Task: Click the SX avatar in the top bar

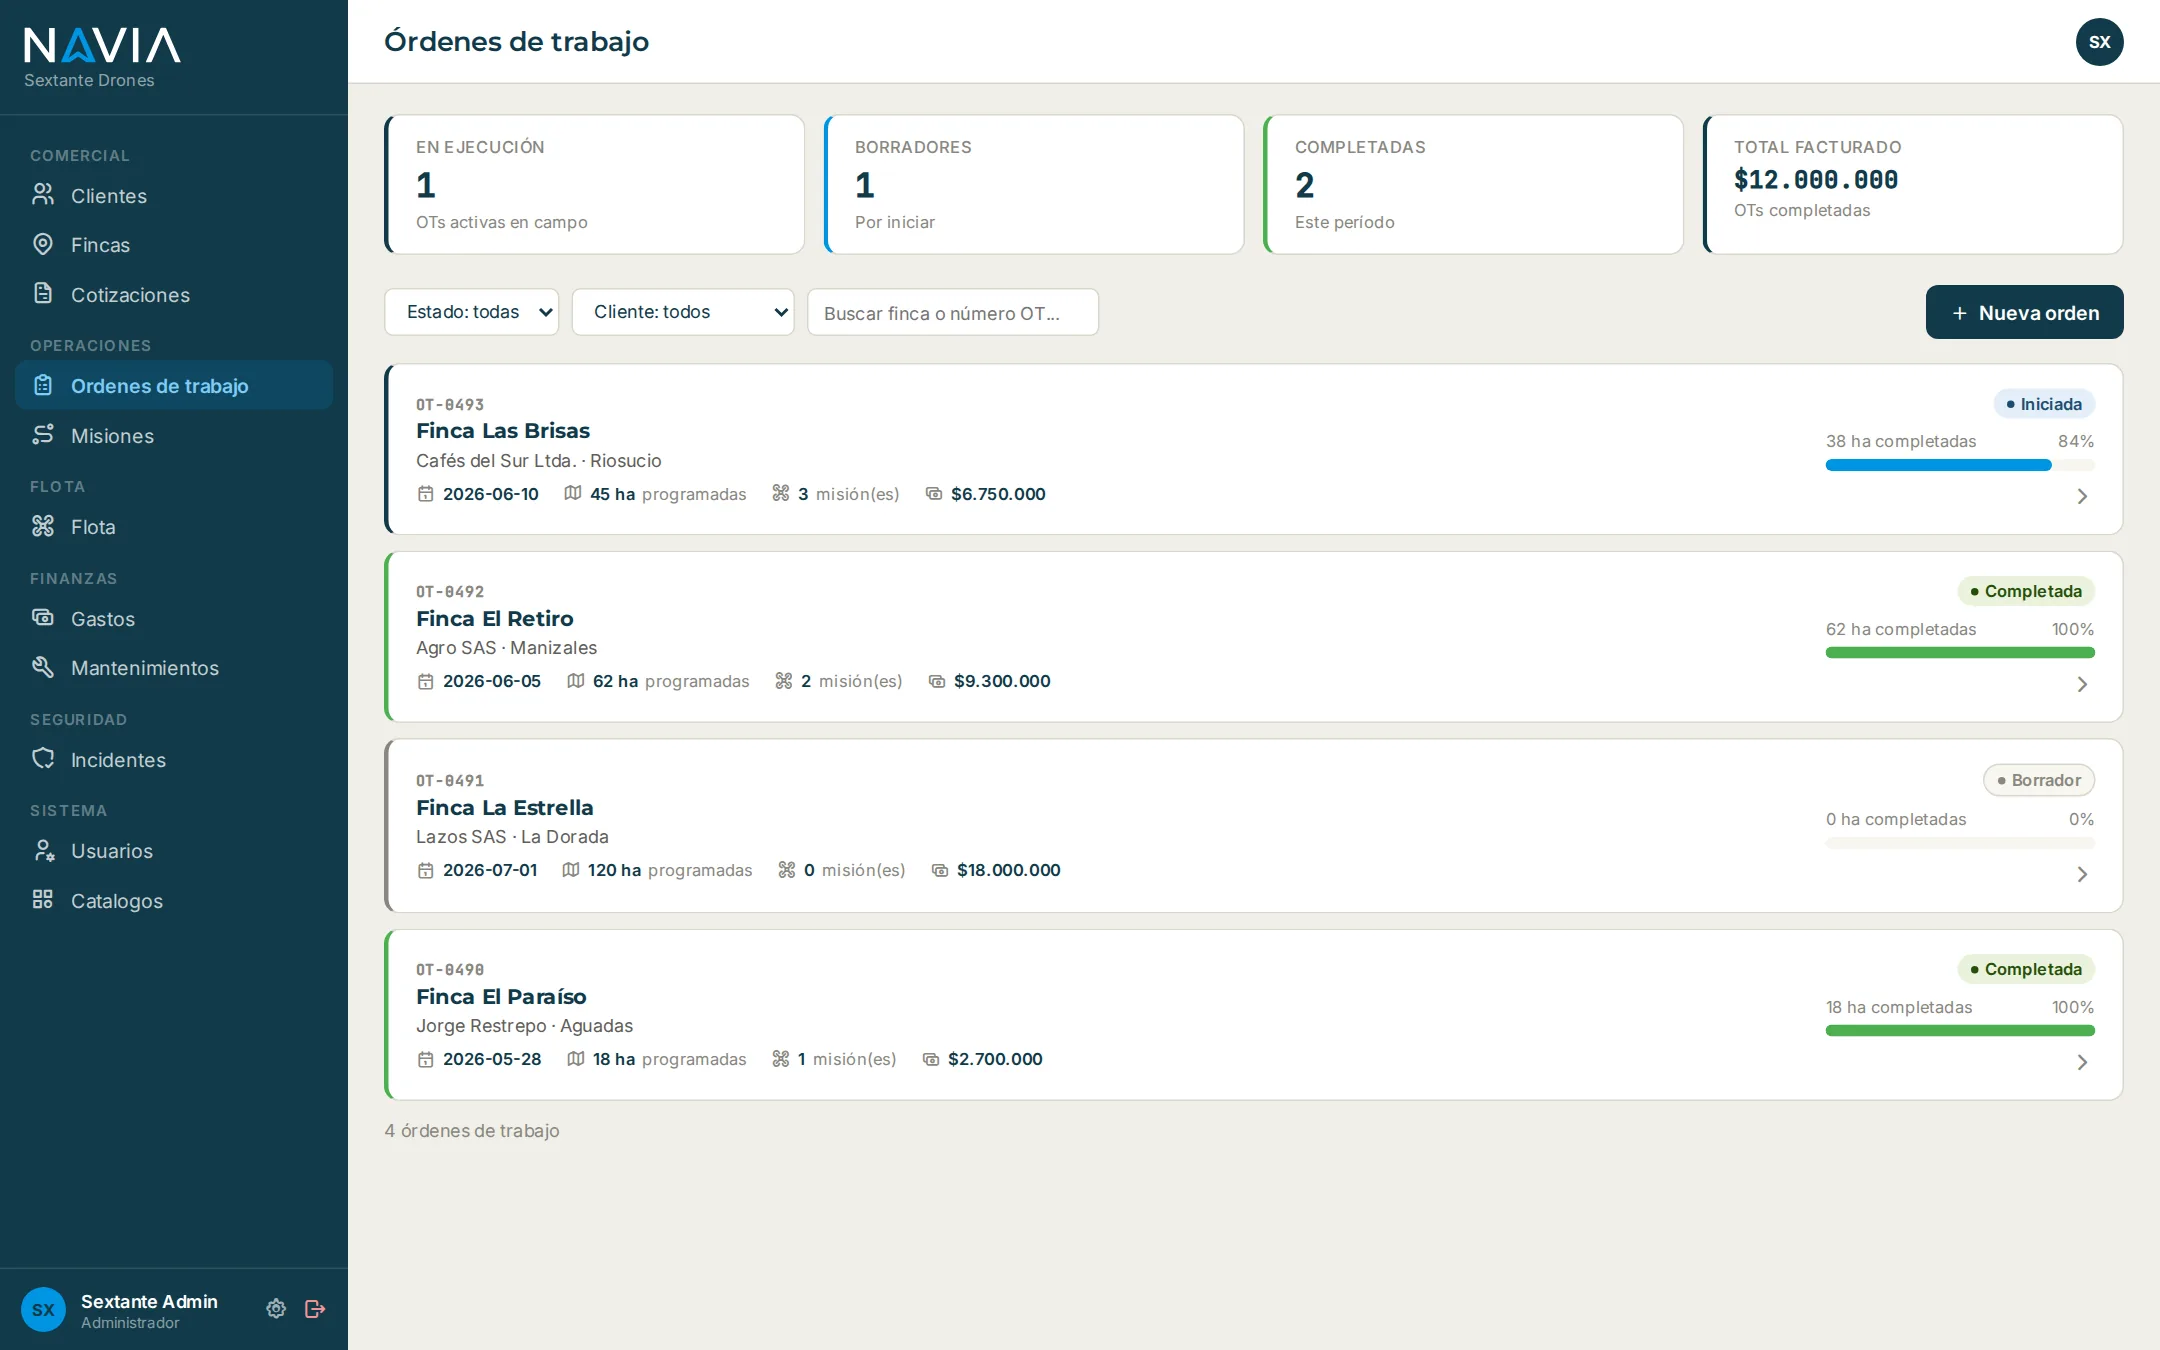Action: click(2099, 42)
